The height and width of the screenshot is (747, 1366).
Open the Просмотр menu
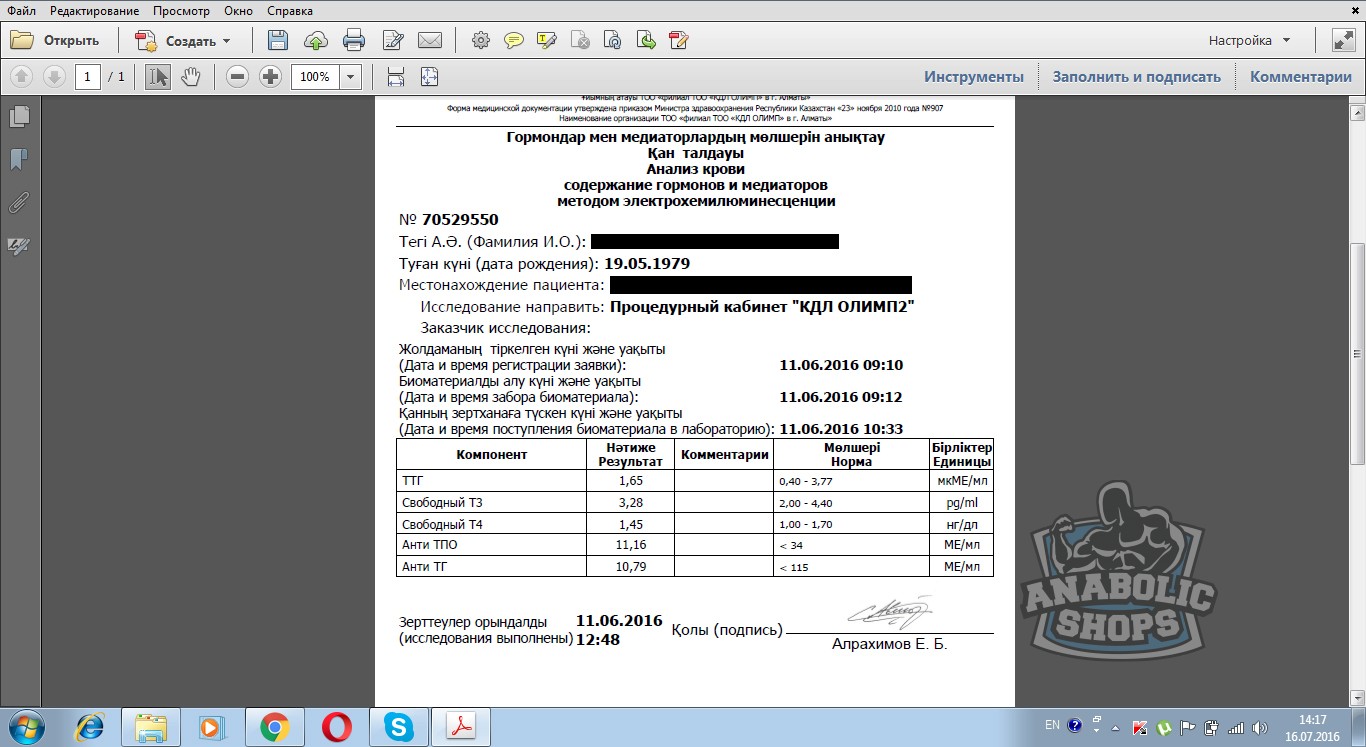(x=182, y=11)
